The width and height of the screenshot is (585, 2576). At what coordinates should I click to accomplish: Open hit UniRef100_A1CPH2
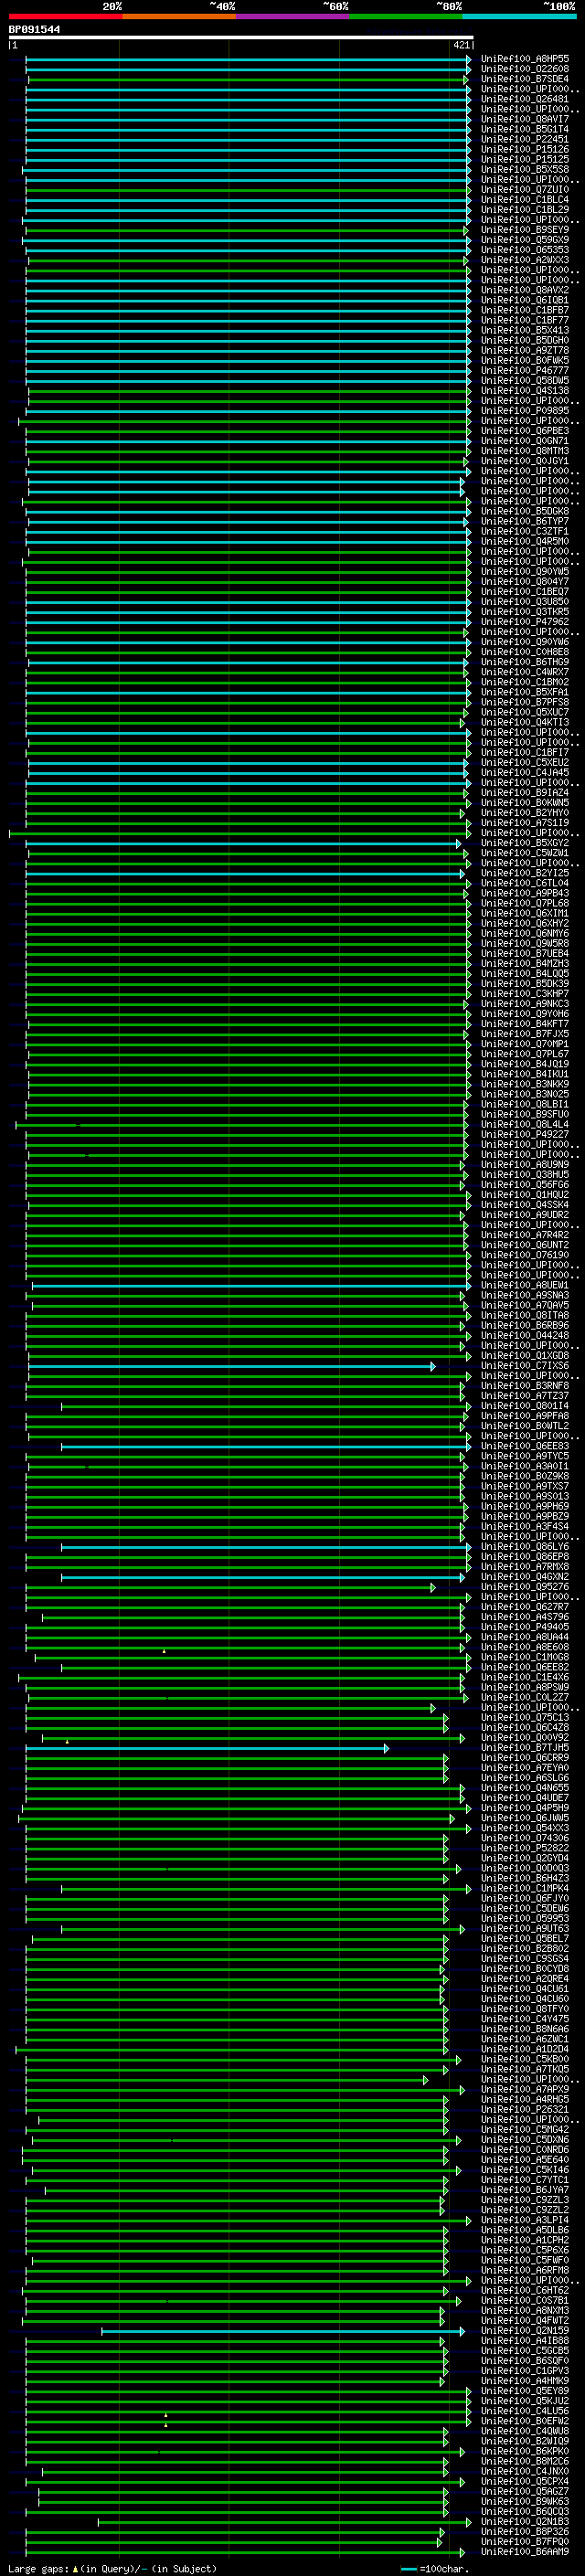point(524,2240)
